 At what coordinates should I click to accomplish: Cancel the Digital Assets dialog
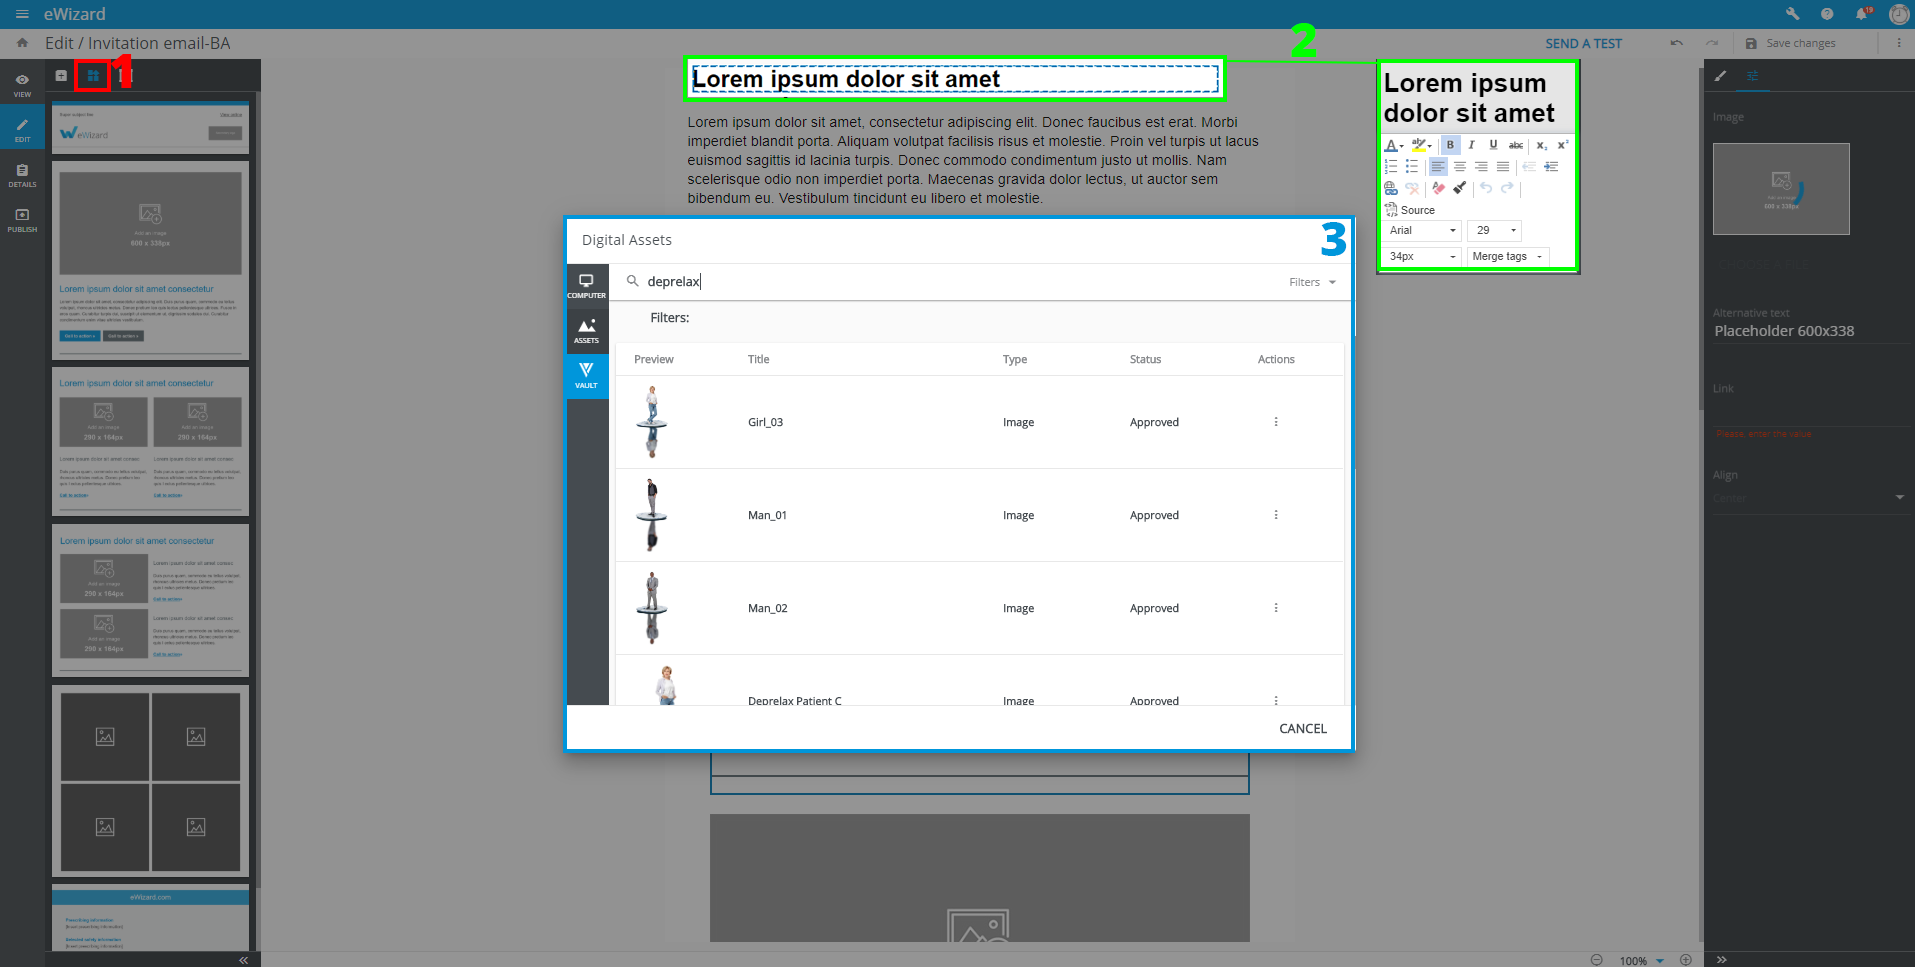tap(1302, 729)
